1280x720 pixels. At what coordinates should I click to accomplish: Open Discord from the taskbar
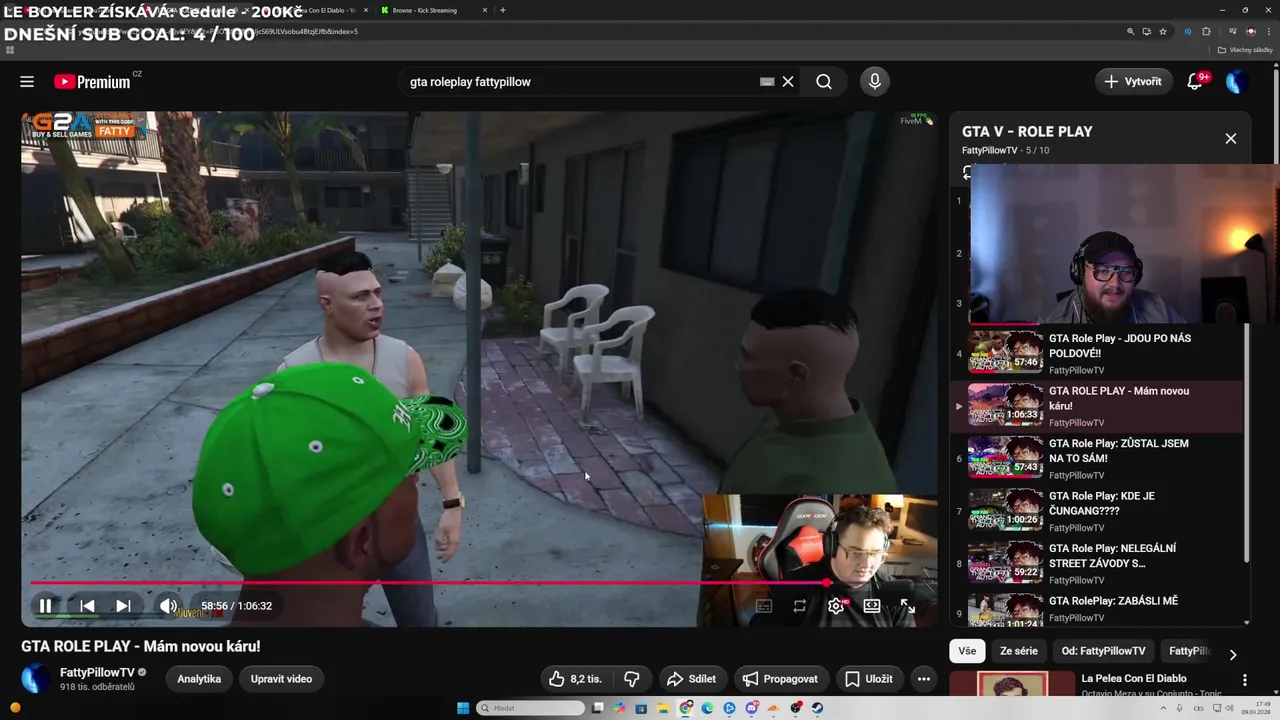coord(752,708)
